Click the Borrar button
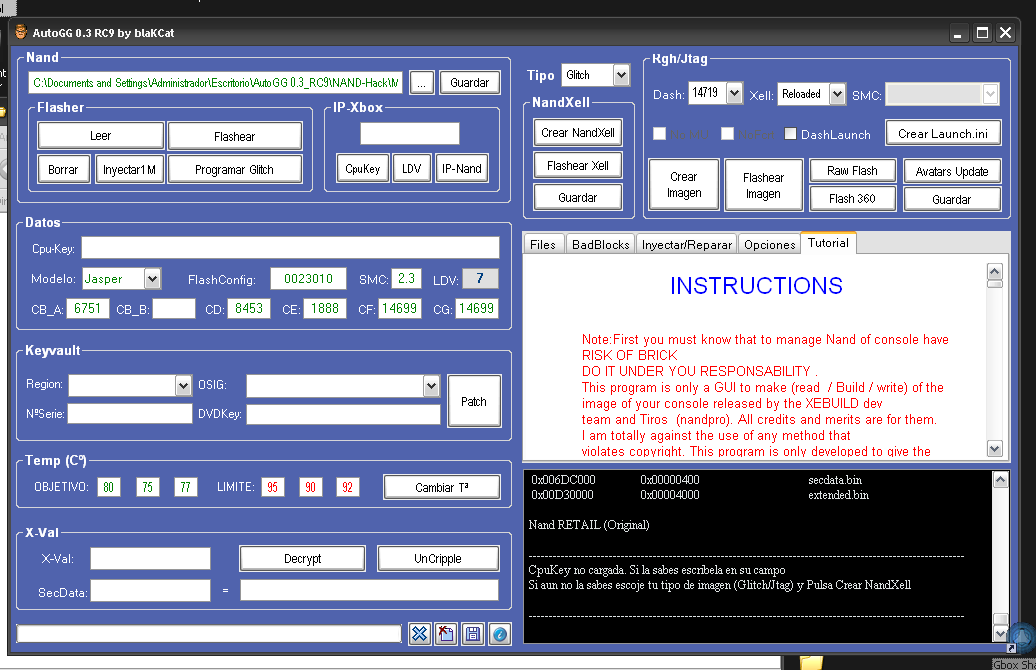The height and width of the screenshot is (670, 1036). (x=63, y=169)
